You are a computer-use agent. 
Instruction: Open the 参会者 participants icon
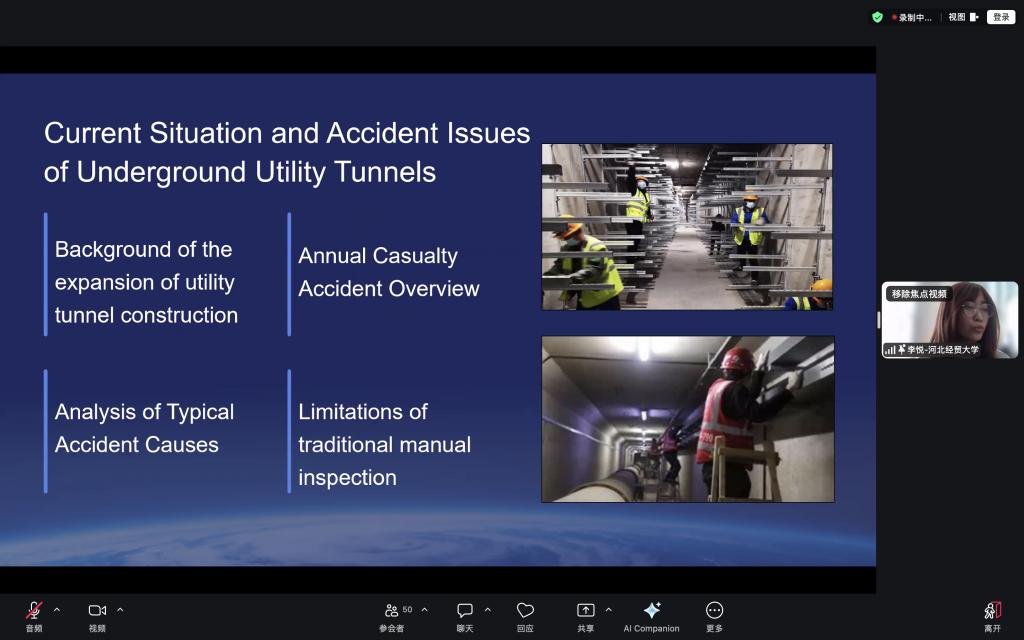[x=391, y=610]
